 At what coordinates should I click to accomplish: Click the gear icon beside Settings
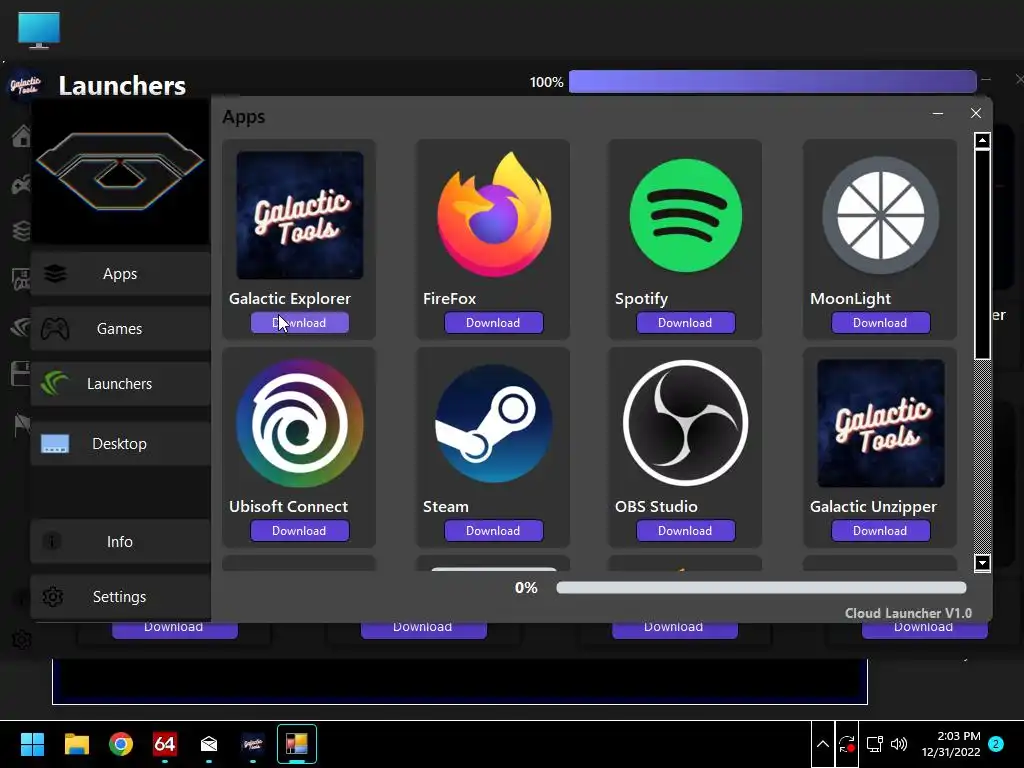pyautogui.click(x=52, y=596)
